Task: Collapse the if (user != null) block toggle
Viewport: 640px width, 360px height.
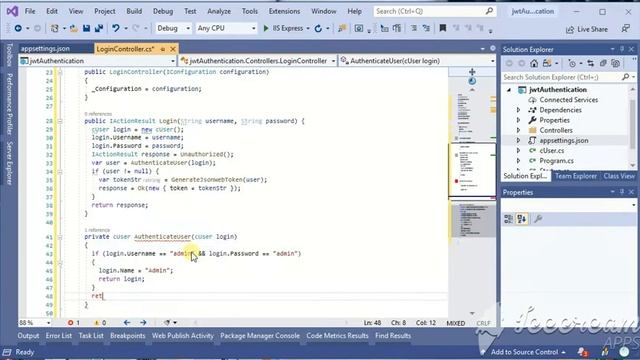Action: [x=60, y=172]
